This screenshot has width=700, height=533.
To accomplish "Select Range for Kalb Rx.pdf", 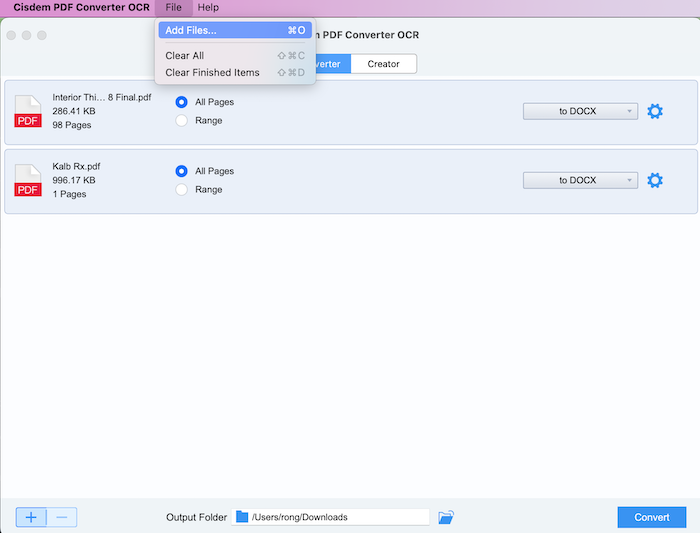I will [182, 190].
